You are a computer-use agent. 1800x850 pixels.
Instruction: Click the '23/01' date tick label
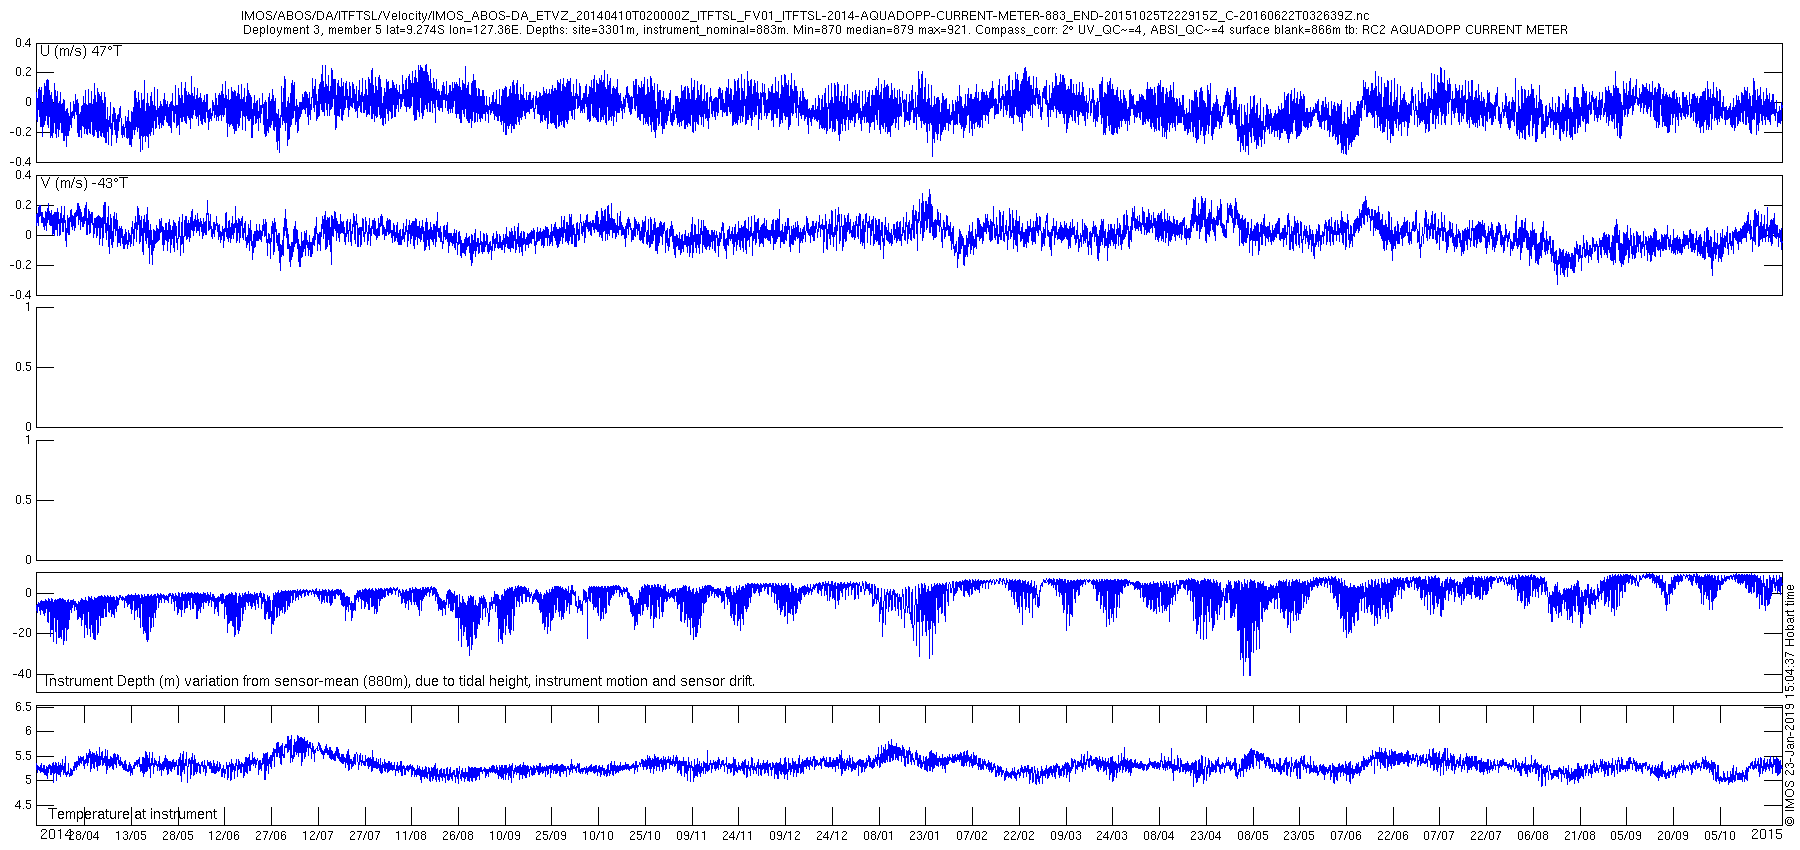click(x=925, y=836)
